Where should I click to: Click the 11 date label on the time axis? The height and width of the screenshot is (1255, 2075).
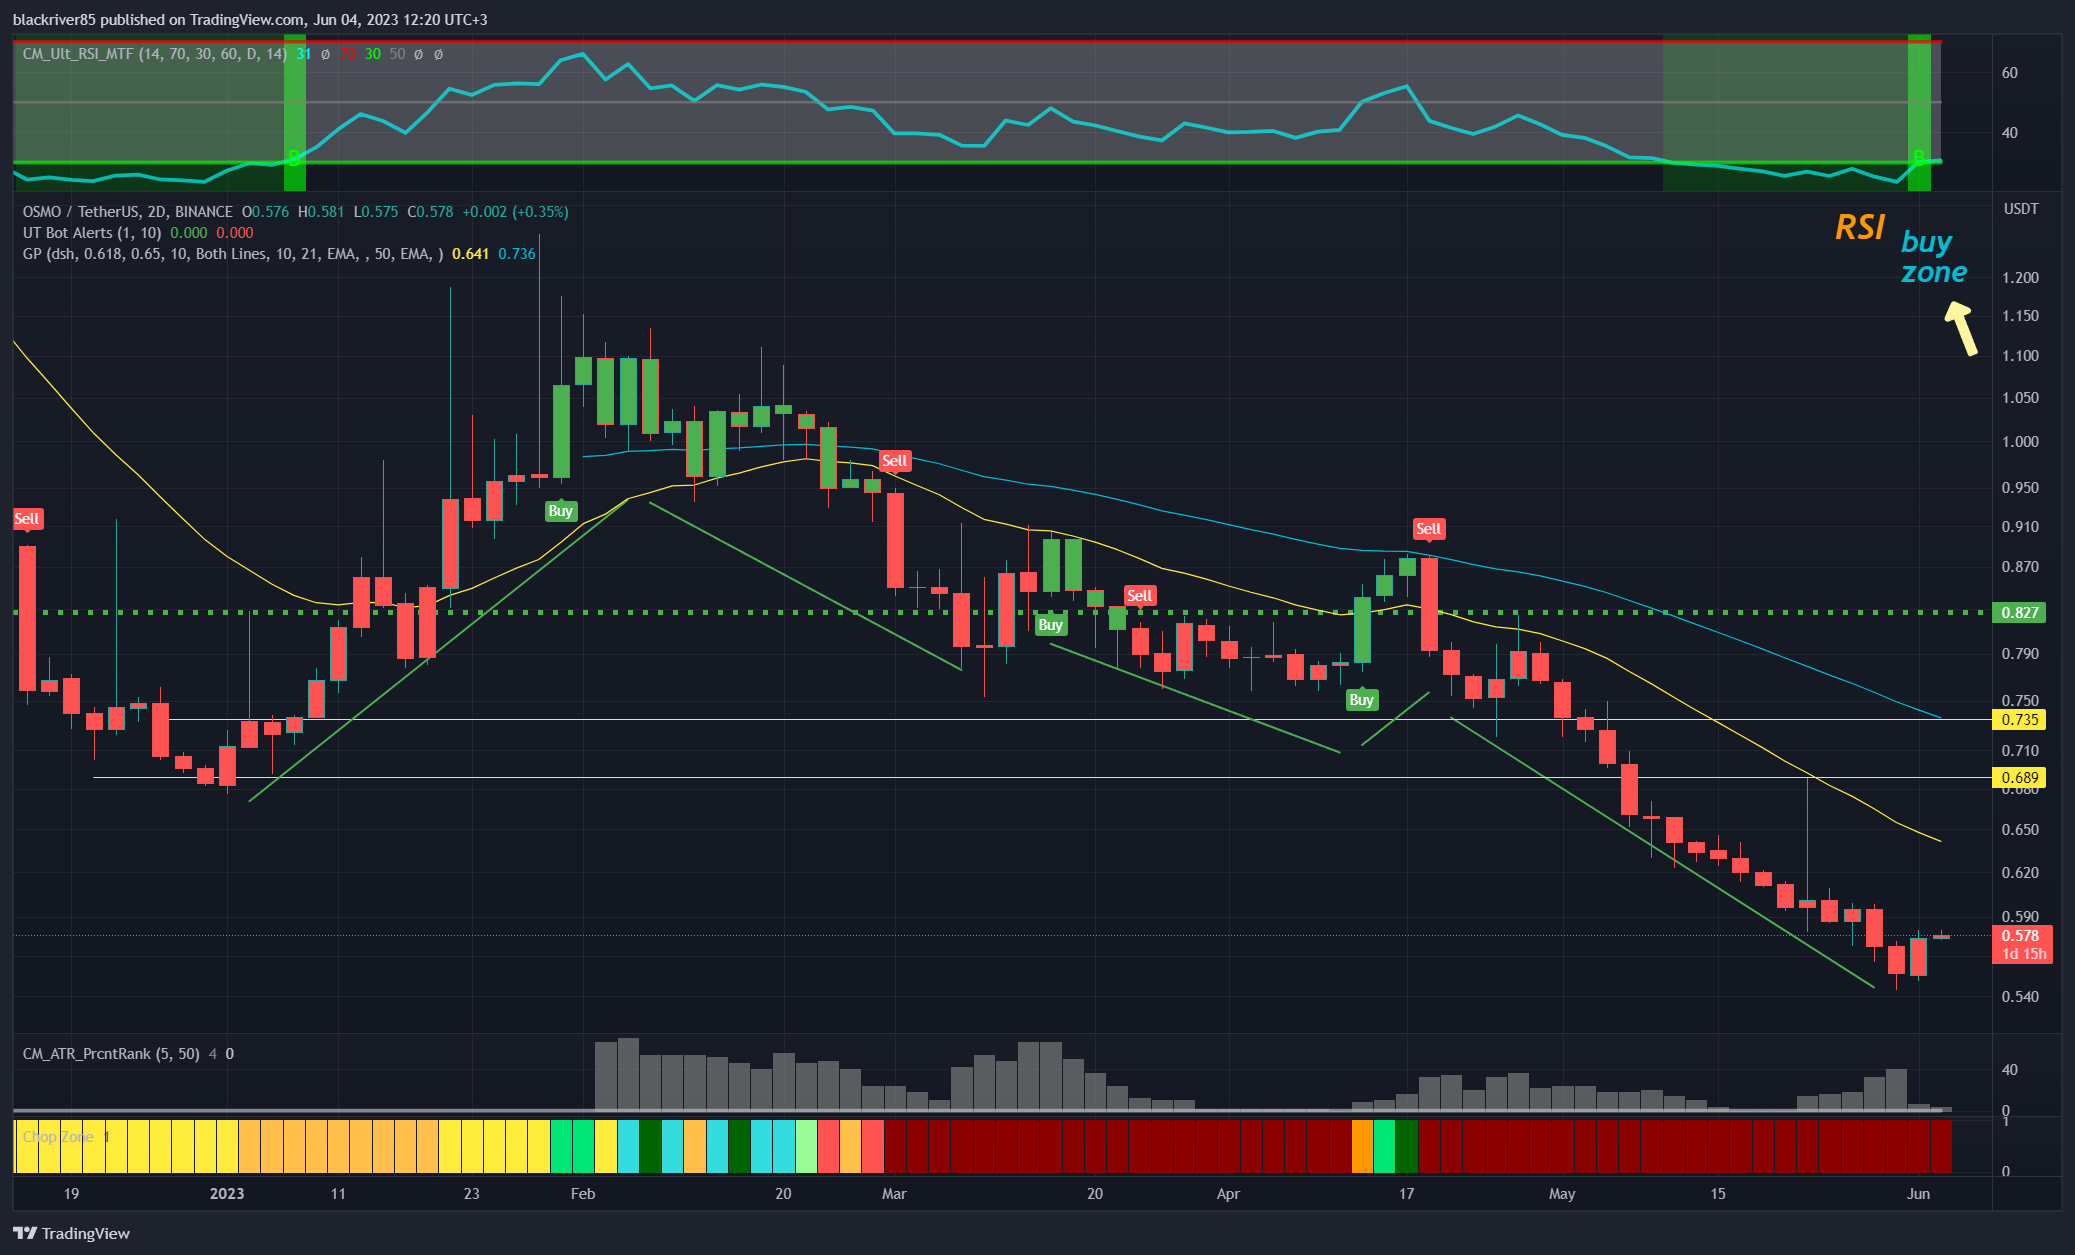point(338,1194)
